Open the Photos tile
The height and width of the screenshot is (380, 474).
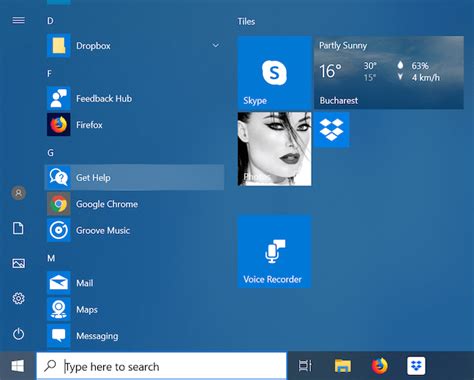point(274,149)
